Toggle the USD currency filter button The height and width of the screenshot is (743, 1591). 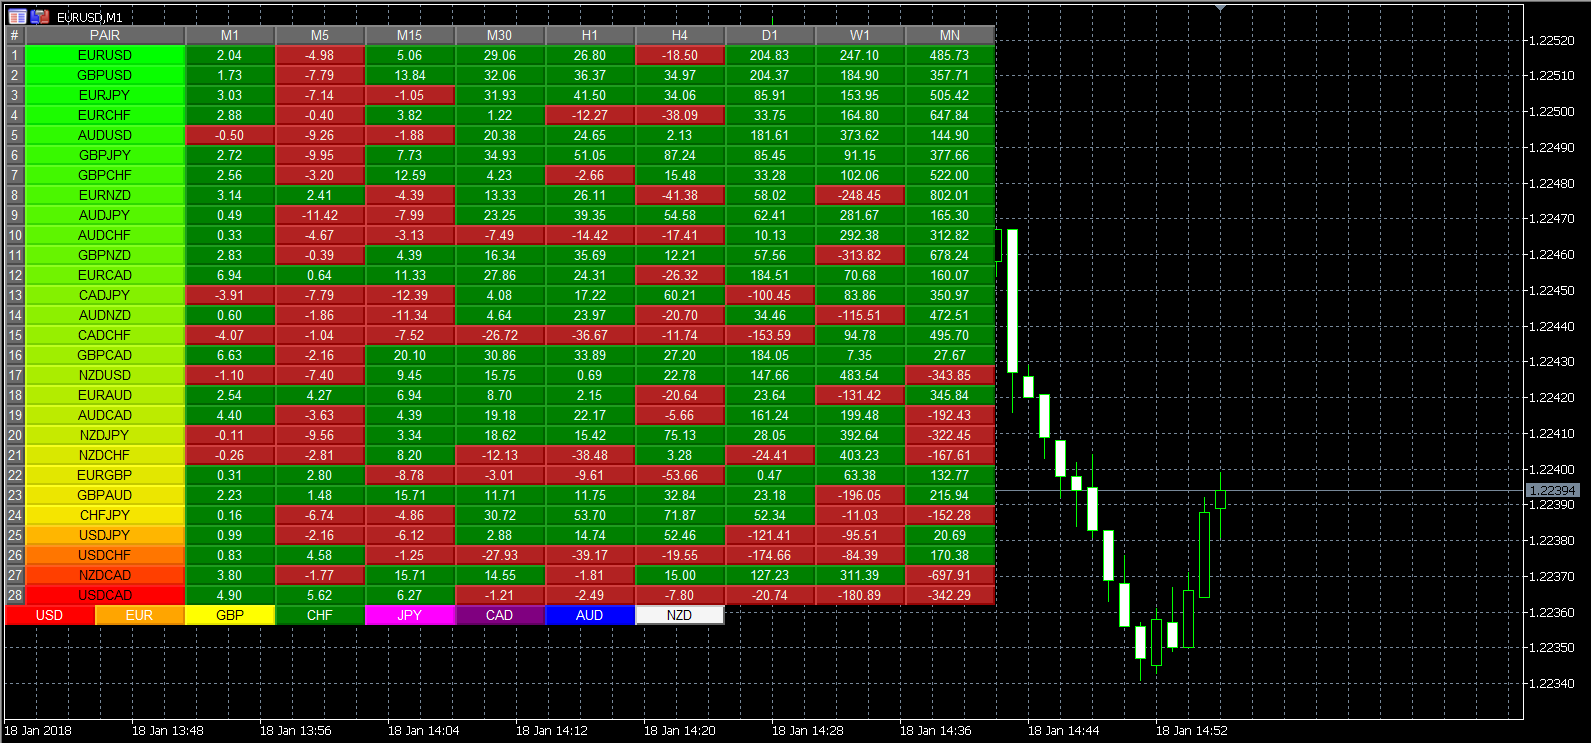click(49, 615)
